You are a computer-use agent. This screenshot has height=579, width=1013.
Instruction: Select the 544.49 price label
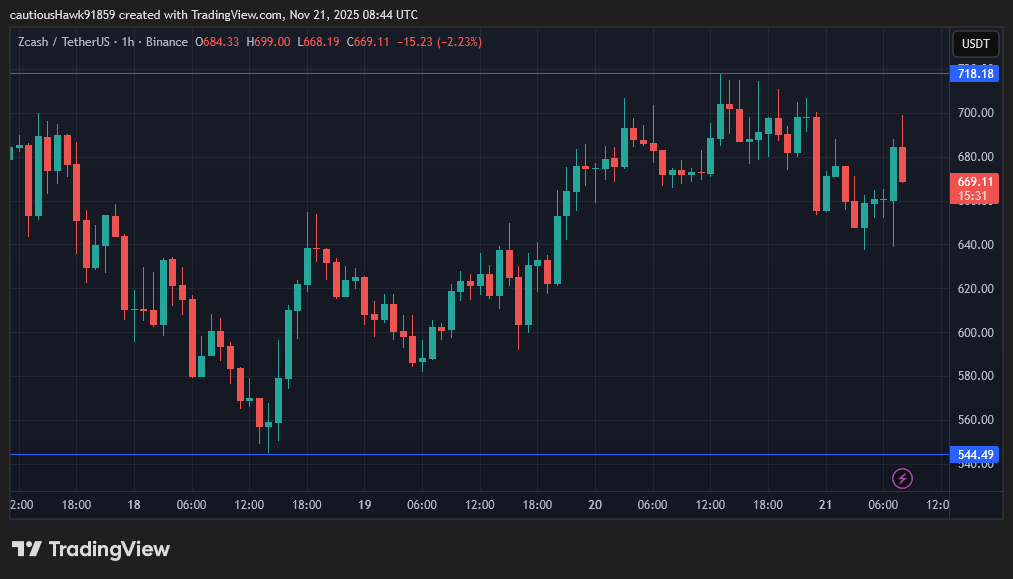[975, 455]
